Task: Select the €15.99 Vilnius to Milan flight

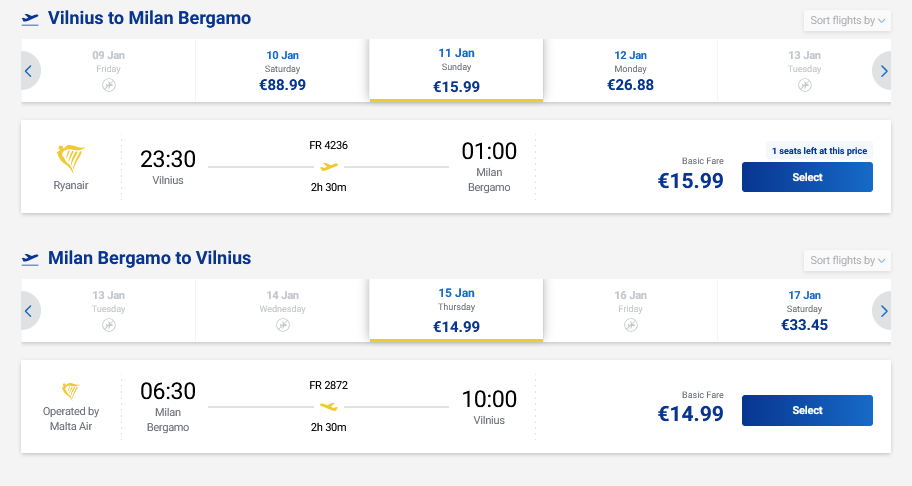Action: (806, 177)
